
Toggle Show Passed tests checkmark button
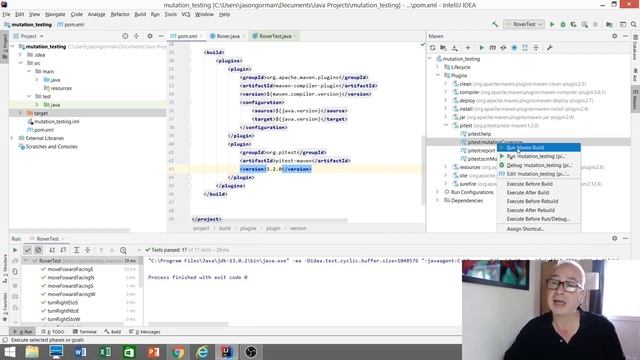pyautogui.click(x=27, y=250)
